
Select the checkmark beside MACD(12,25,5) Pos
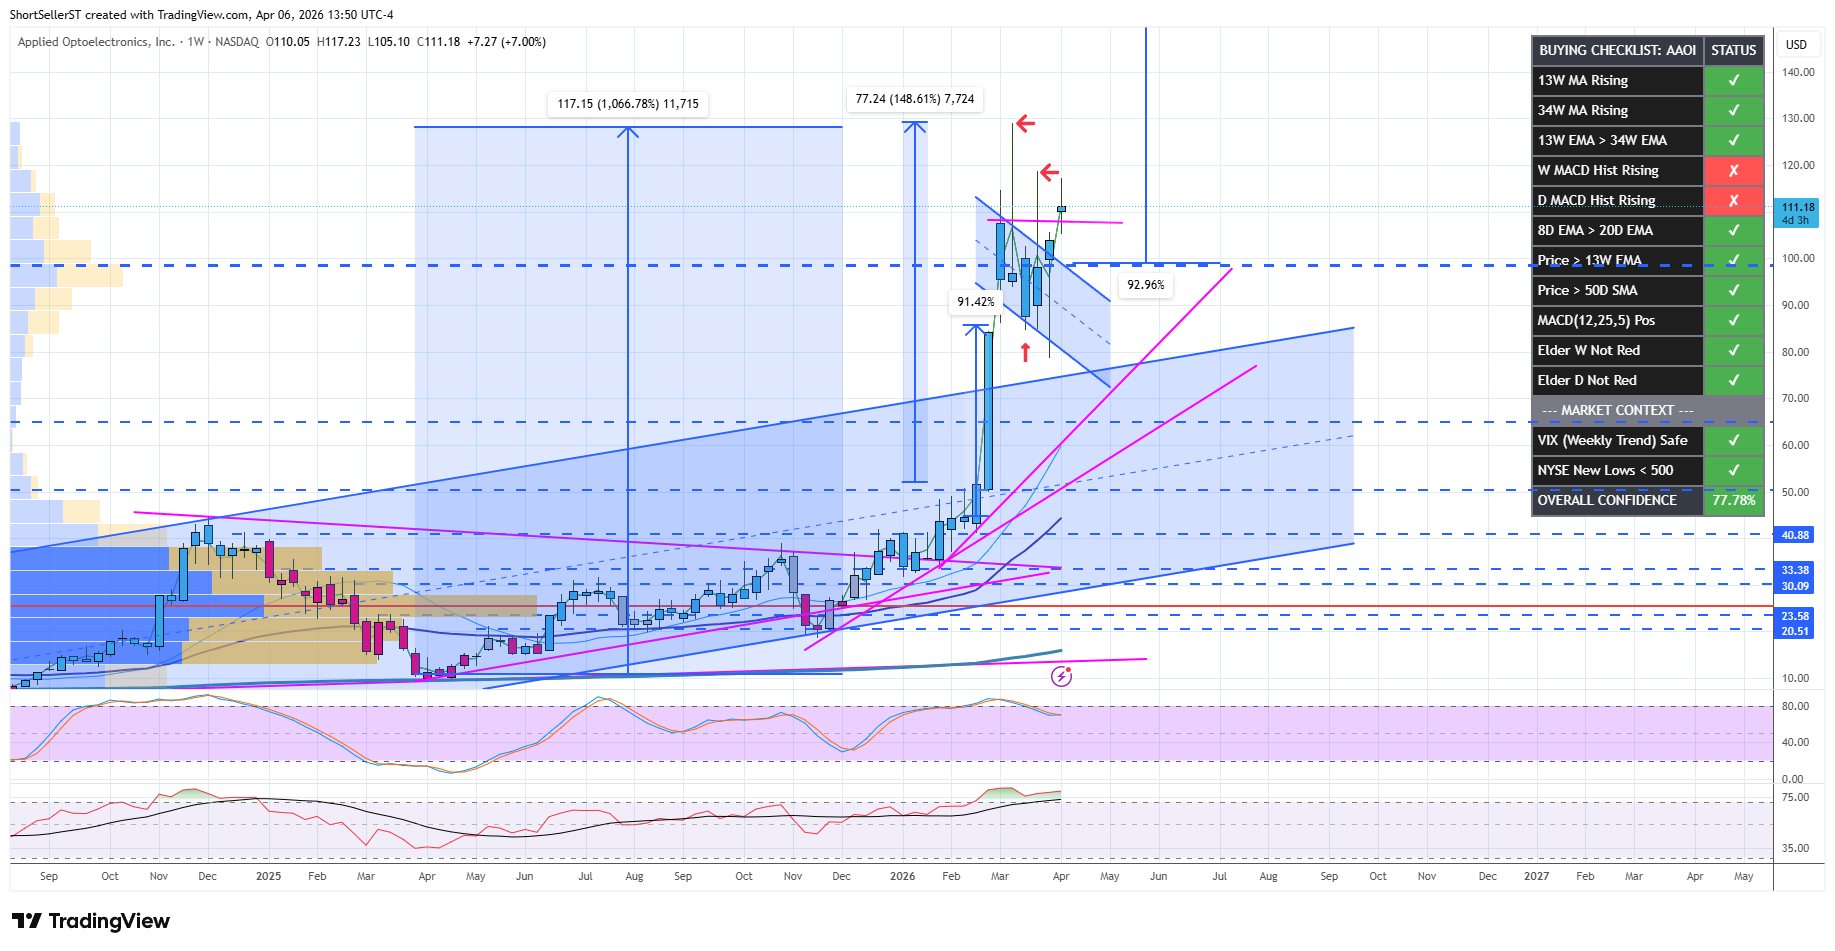click(1733, 320)
